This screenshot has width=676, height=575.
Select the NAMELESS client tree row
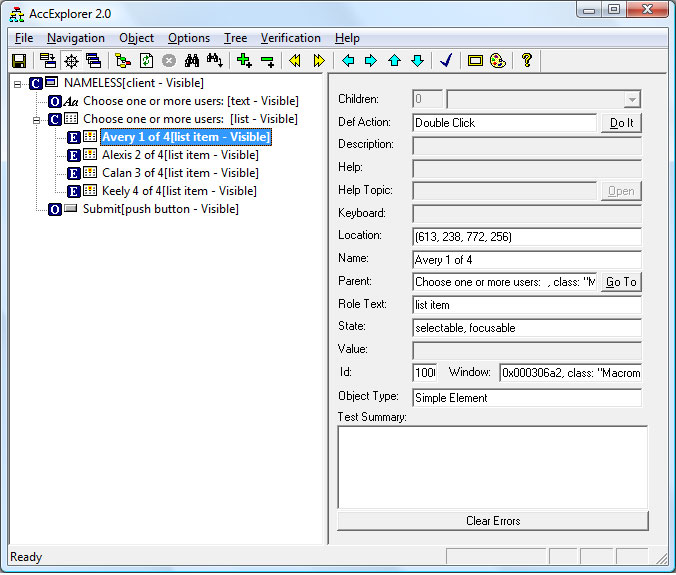[134, 83]
